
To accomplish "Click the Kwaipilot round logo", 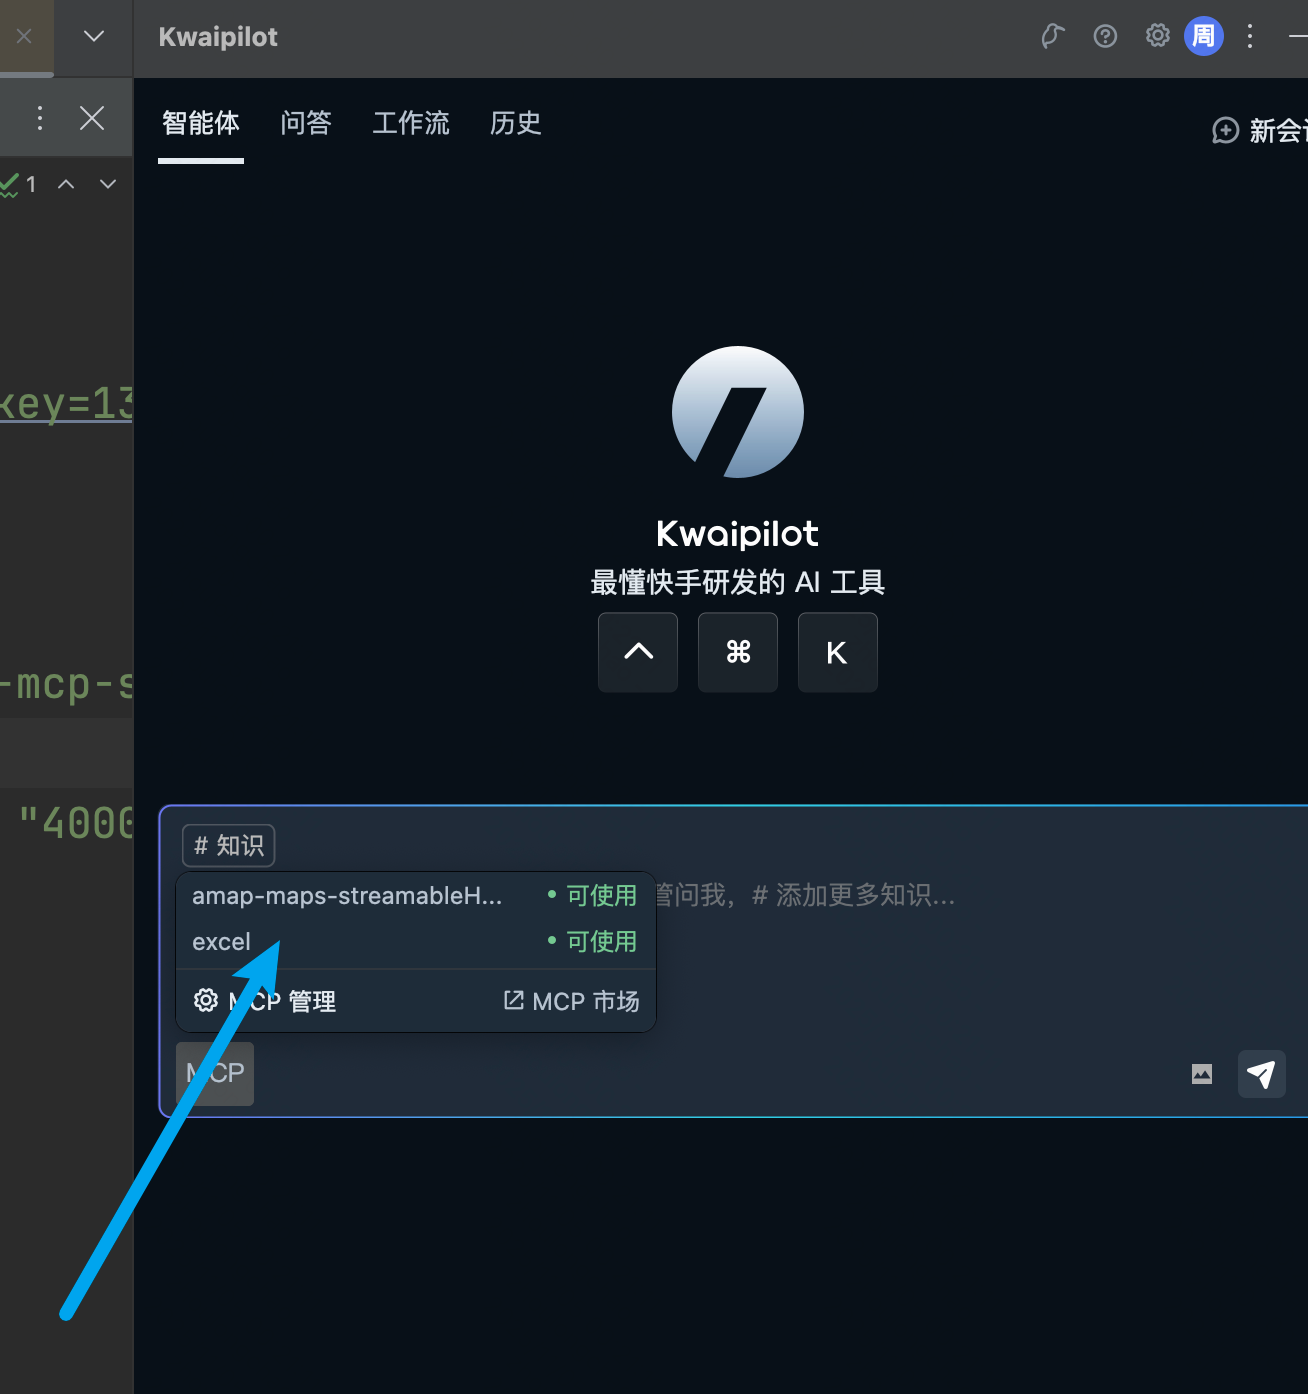I will tap(738, 412).
